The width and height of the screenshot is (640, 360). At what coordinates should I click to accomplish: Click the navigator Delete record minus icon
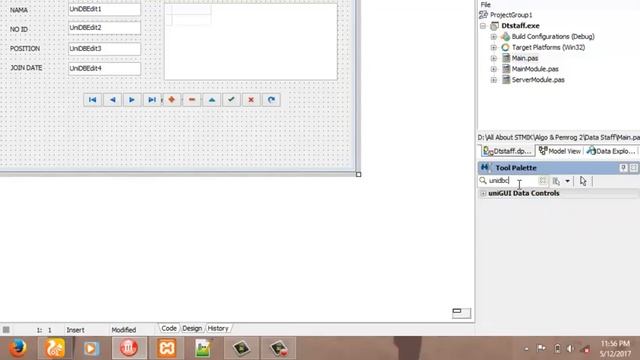coord(192,100)
